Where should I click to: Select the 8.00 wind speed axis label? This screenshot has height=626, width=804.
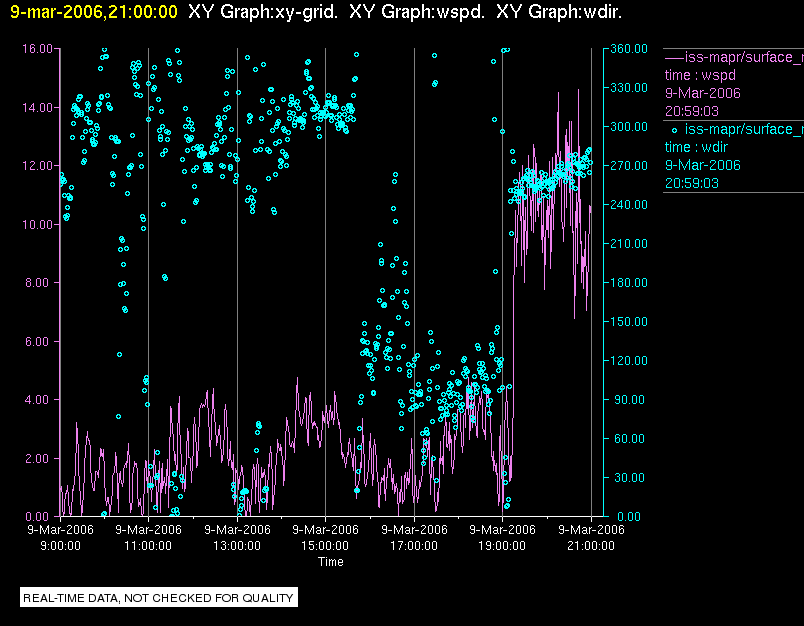coord(39,282)
